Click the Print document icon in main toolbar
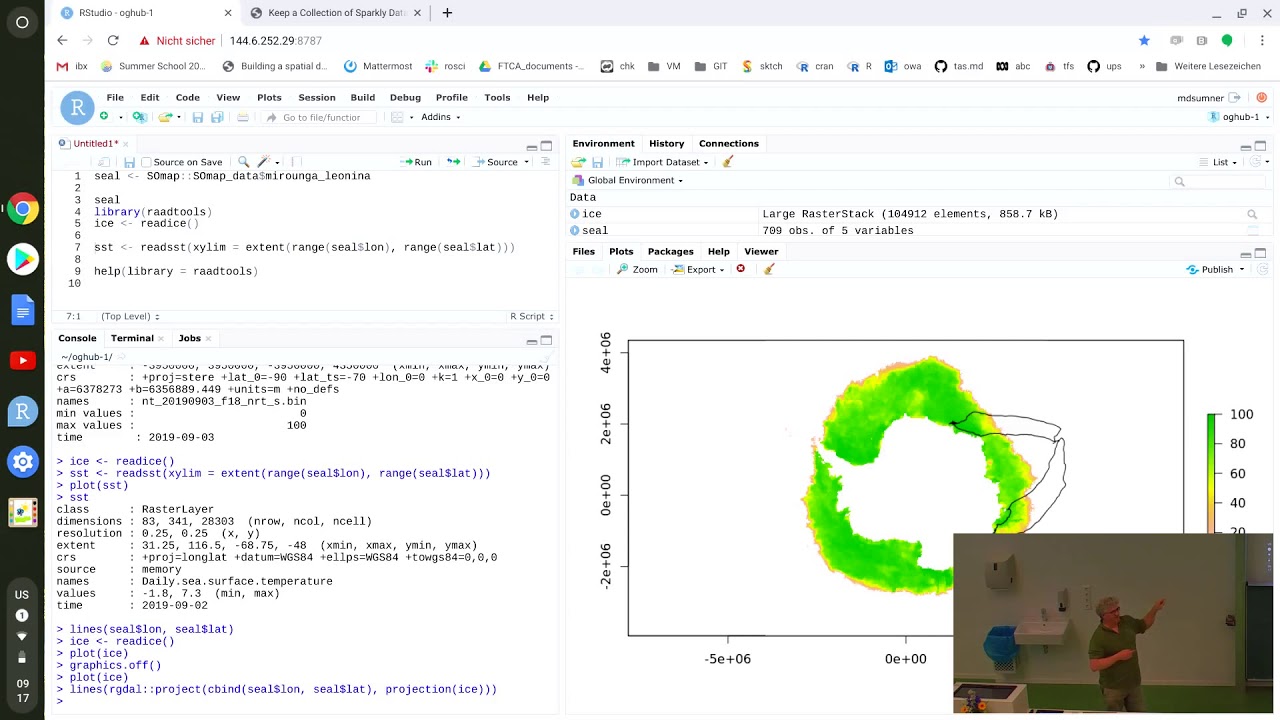The image size is (1280, 720). (242, 117)
